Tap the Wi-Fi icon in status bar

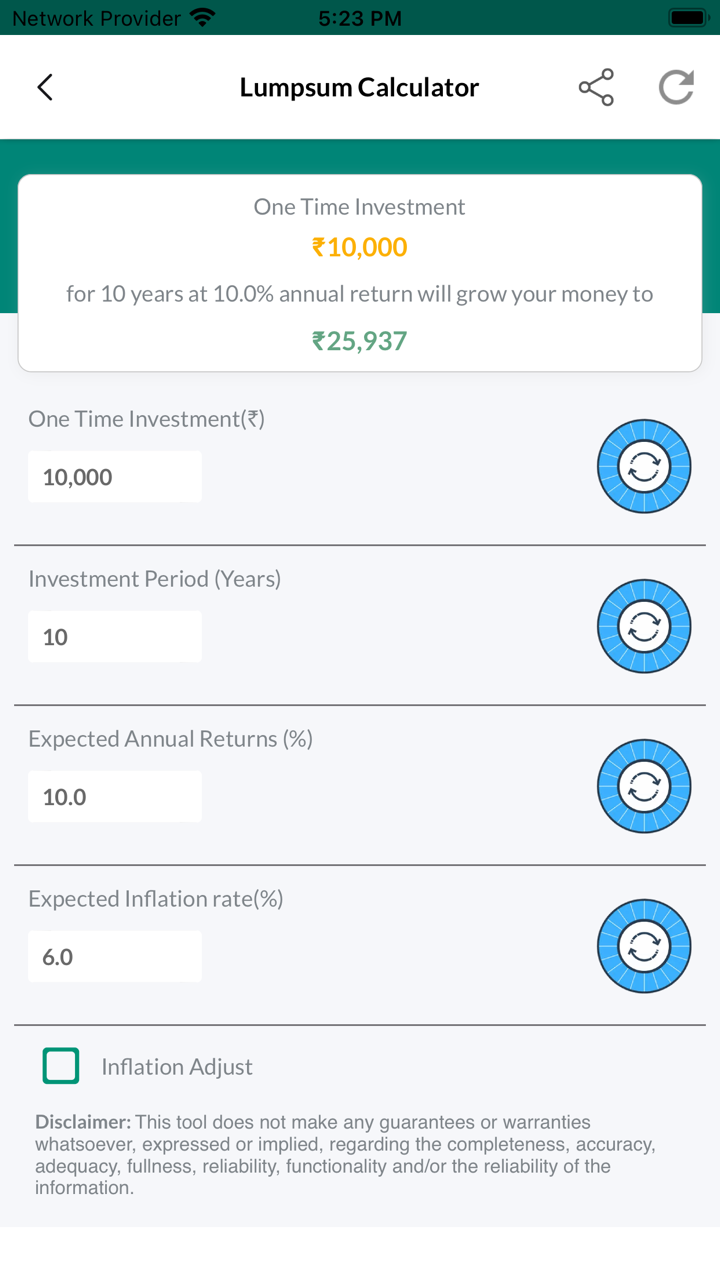tap(203, 18)
